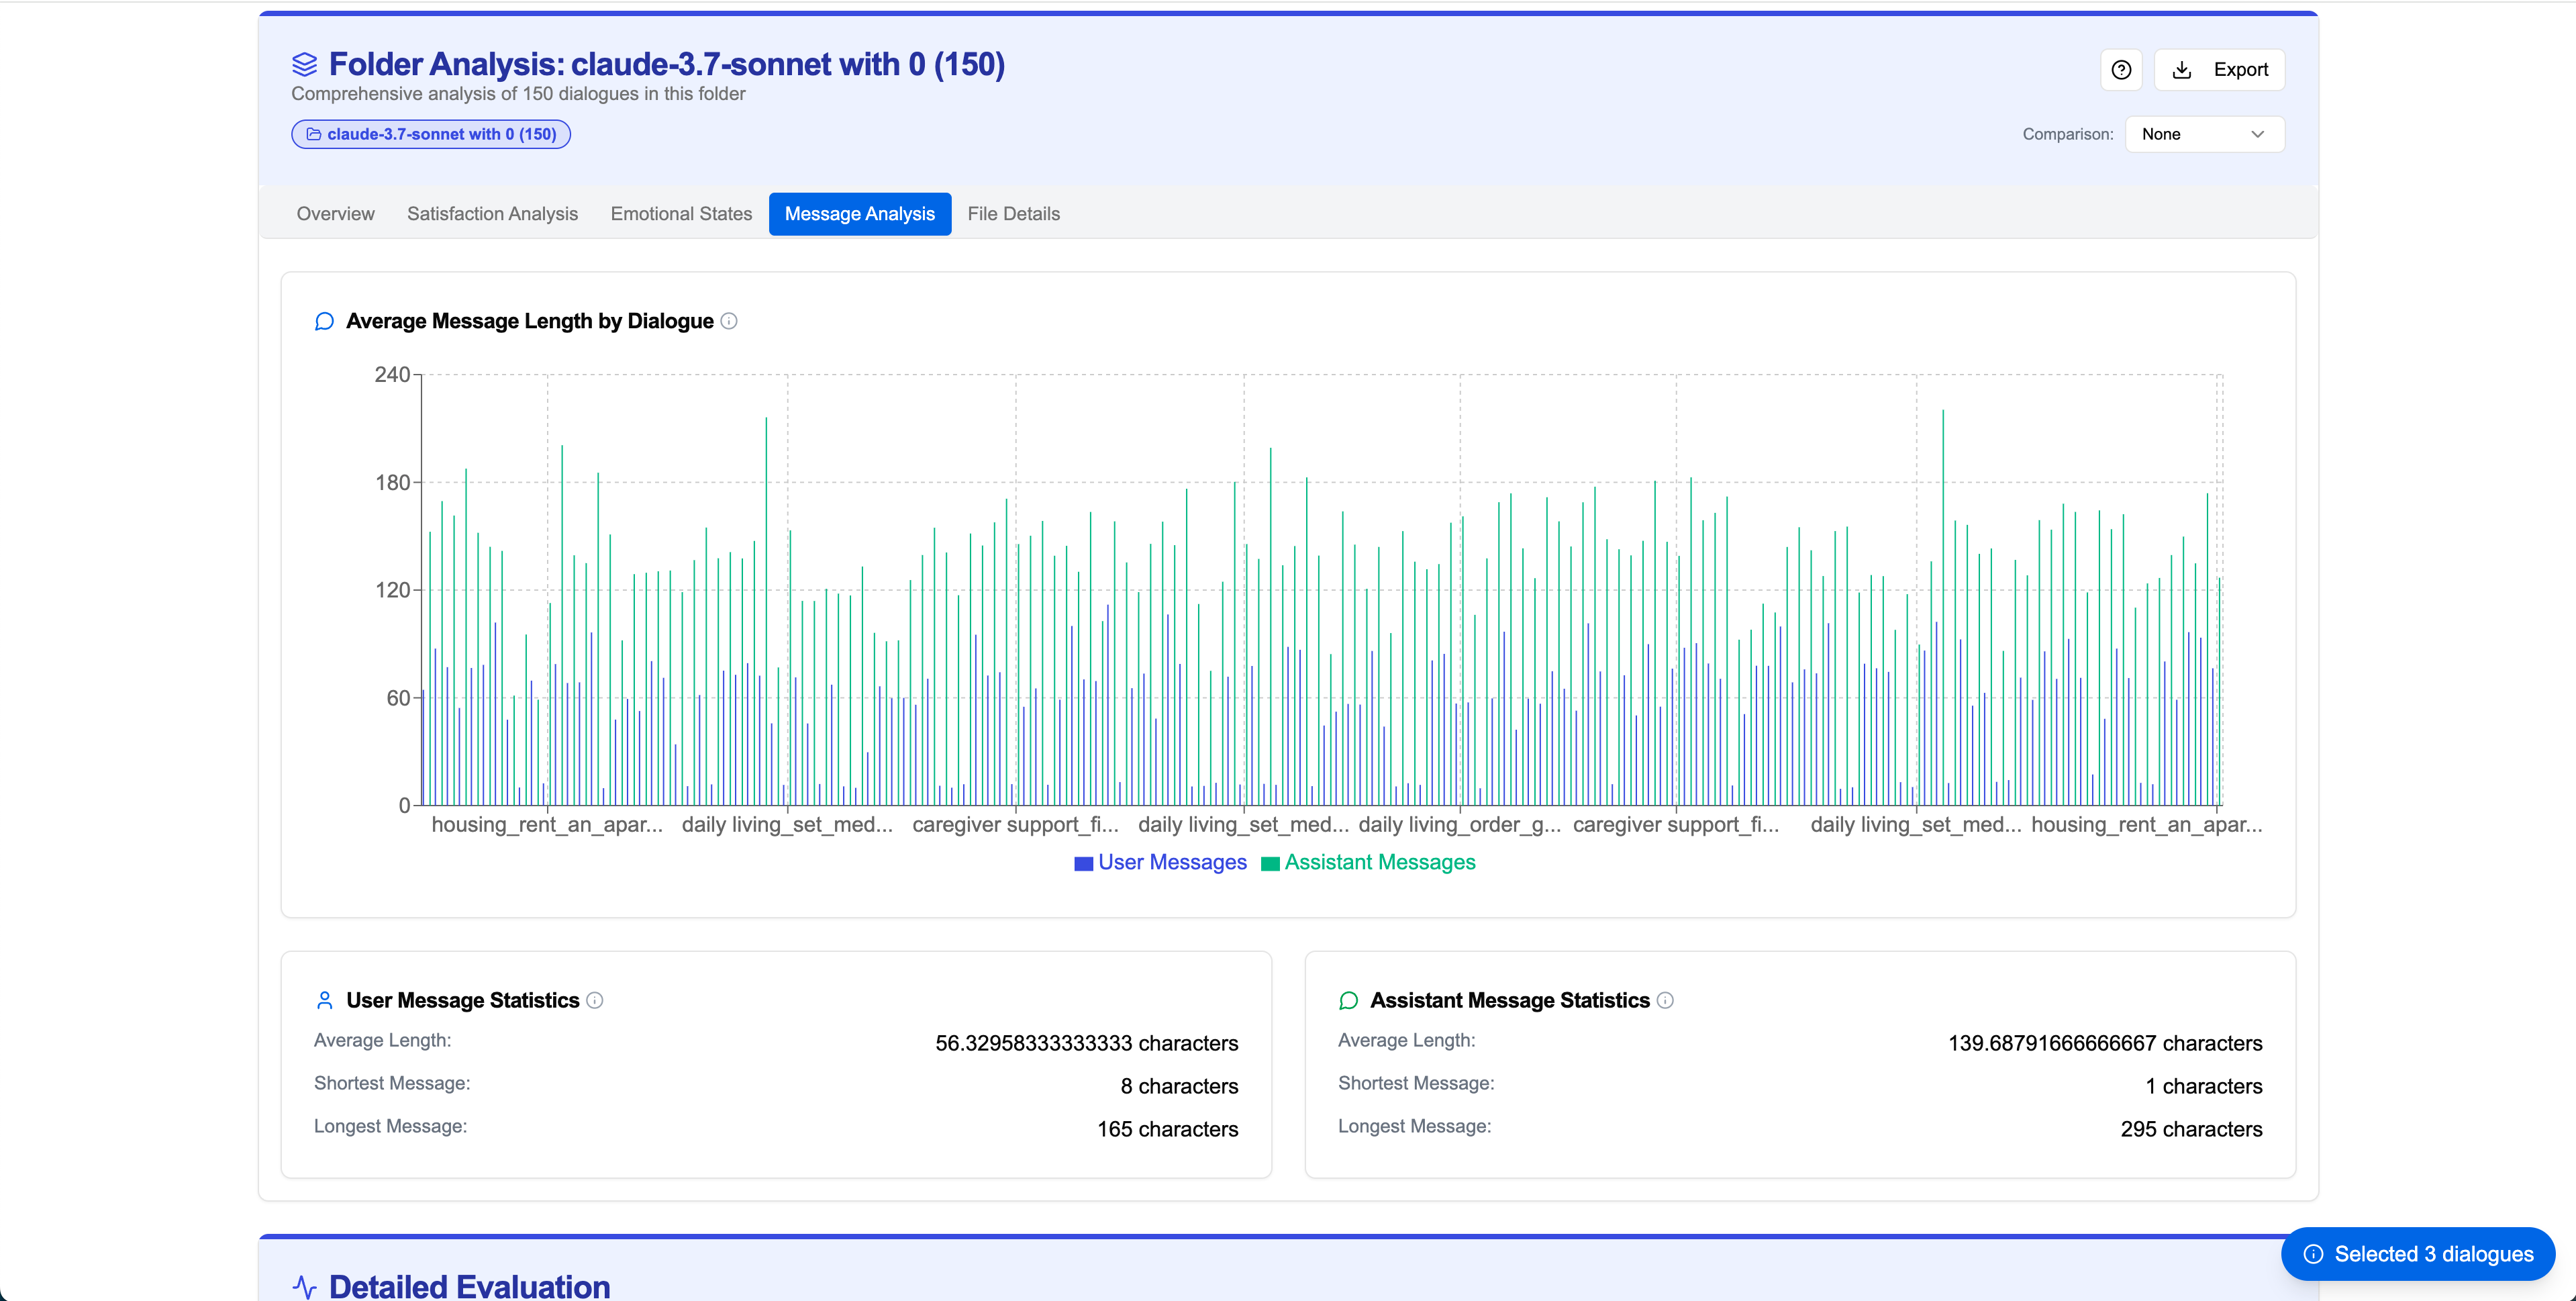This screenshot has width=2576, height=1301.
Task: Click the 295 characters longest assistant message value
Action: (2191, 1129)
